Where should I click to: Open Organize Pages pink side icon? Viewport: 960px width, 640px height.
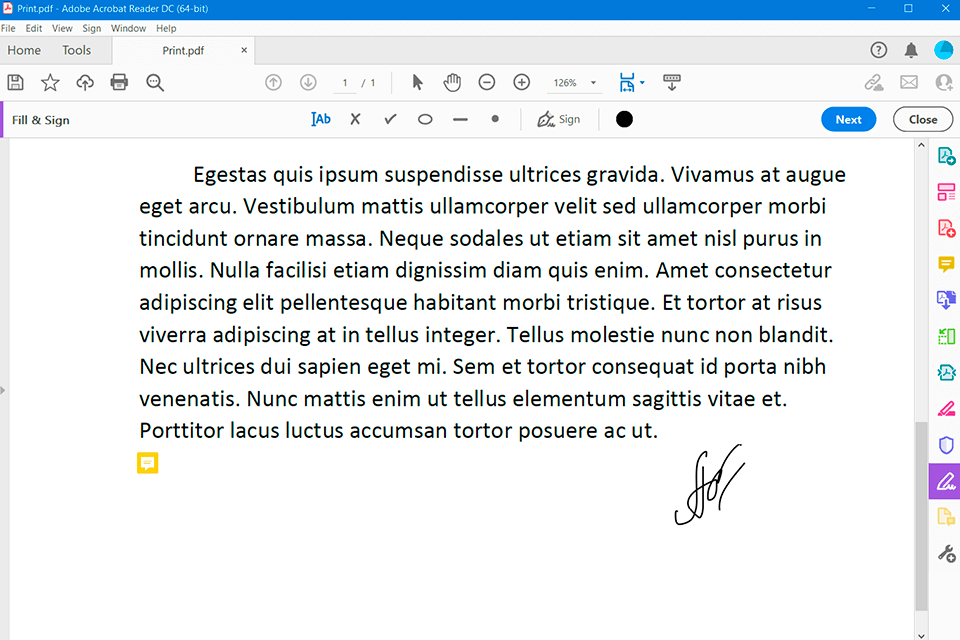(946, 192)
